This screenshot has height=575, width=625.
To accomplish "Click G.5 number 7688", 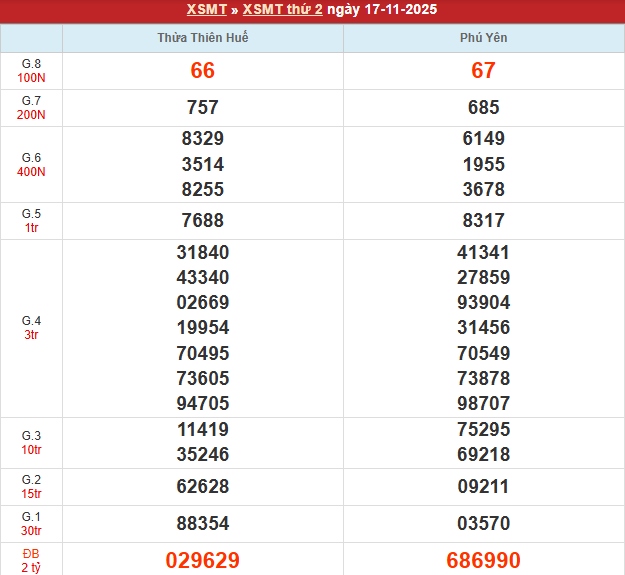I will (202, 220).
